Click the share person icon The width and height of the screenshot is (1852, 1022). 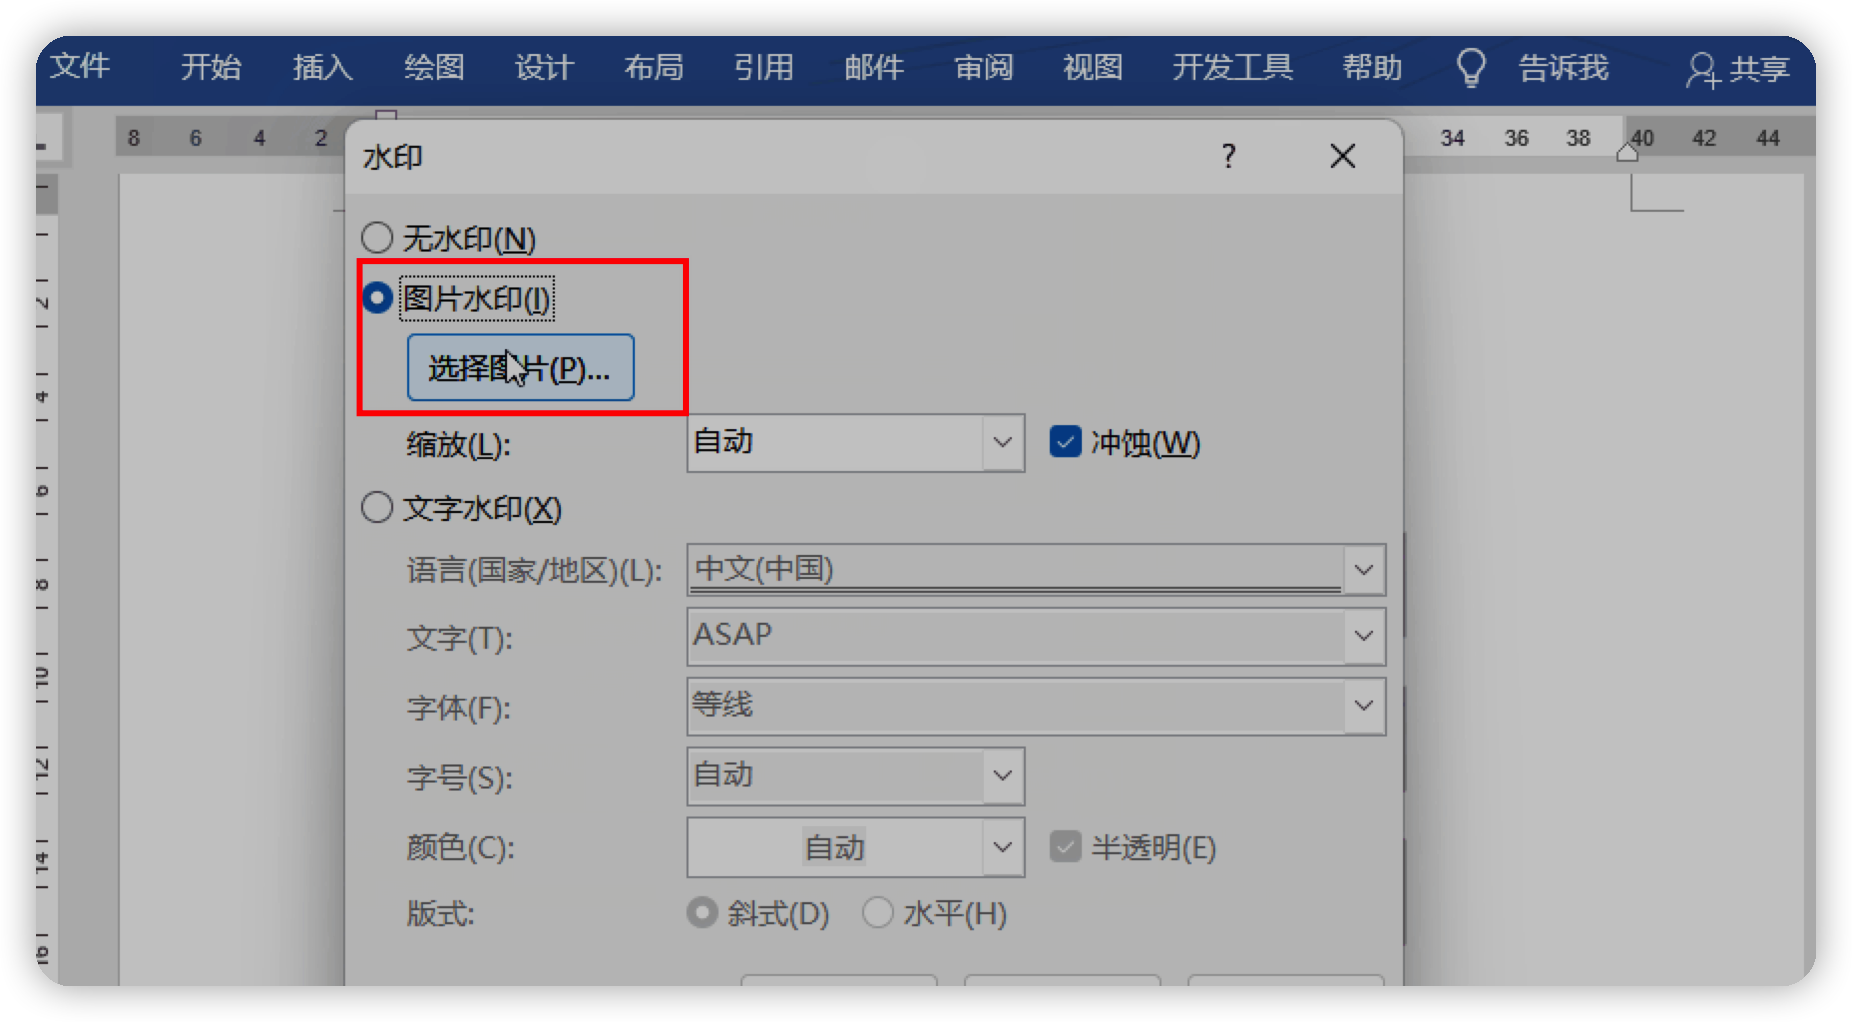(x=1703, y=69)
